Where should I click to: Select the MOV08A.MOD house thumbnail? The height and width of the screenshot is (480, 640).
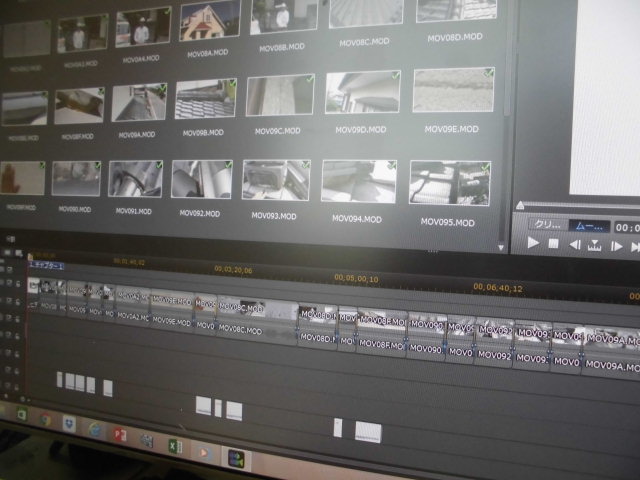[209, 22]
